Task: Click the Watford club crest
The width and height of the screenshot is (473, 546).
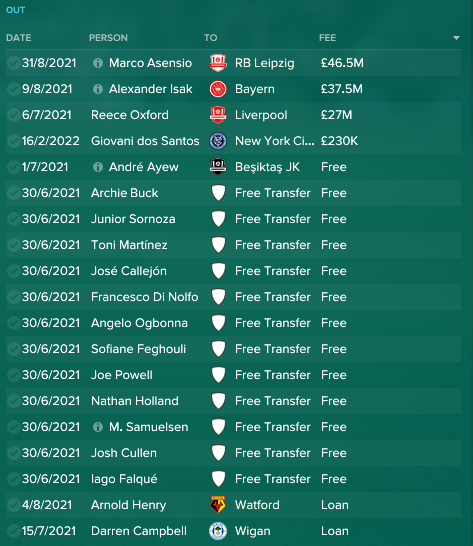Action: tap(218, 505)
